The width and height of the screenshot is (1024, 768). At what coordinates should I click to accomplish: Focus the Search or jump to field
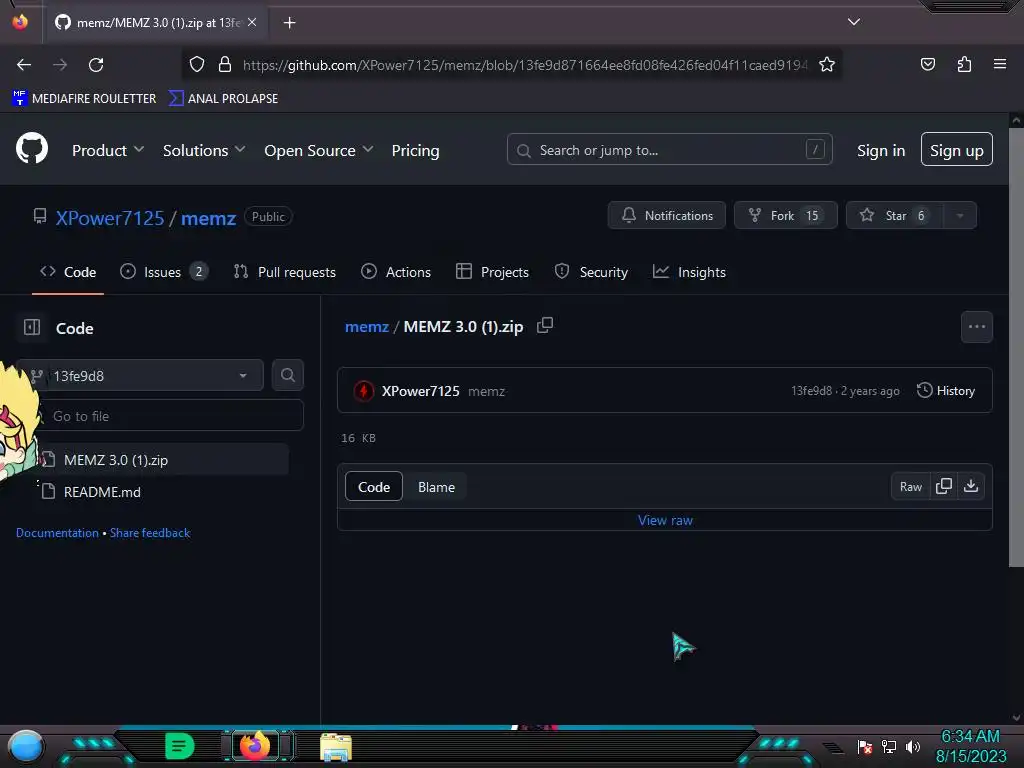669,150
